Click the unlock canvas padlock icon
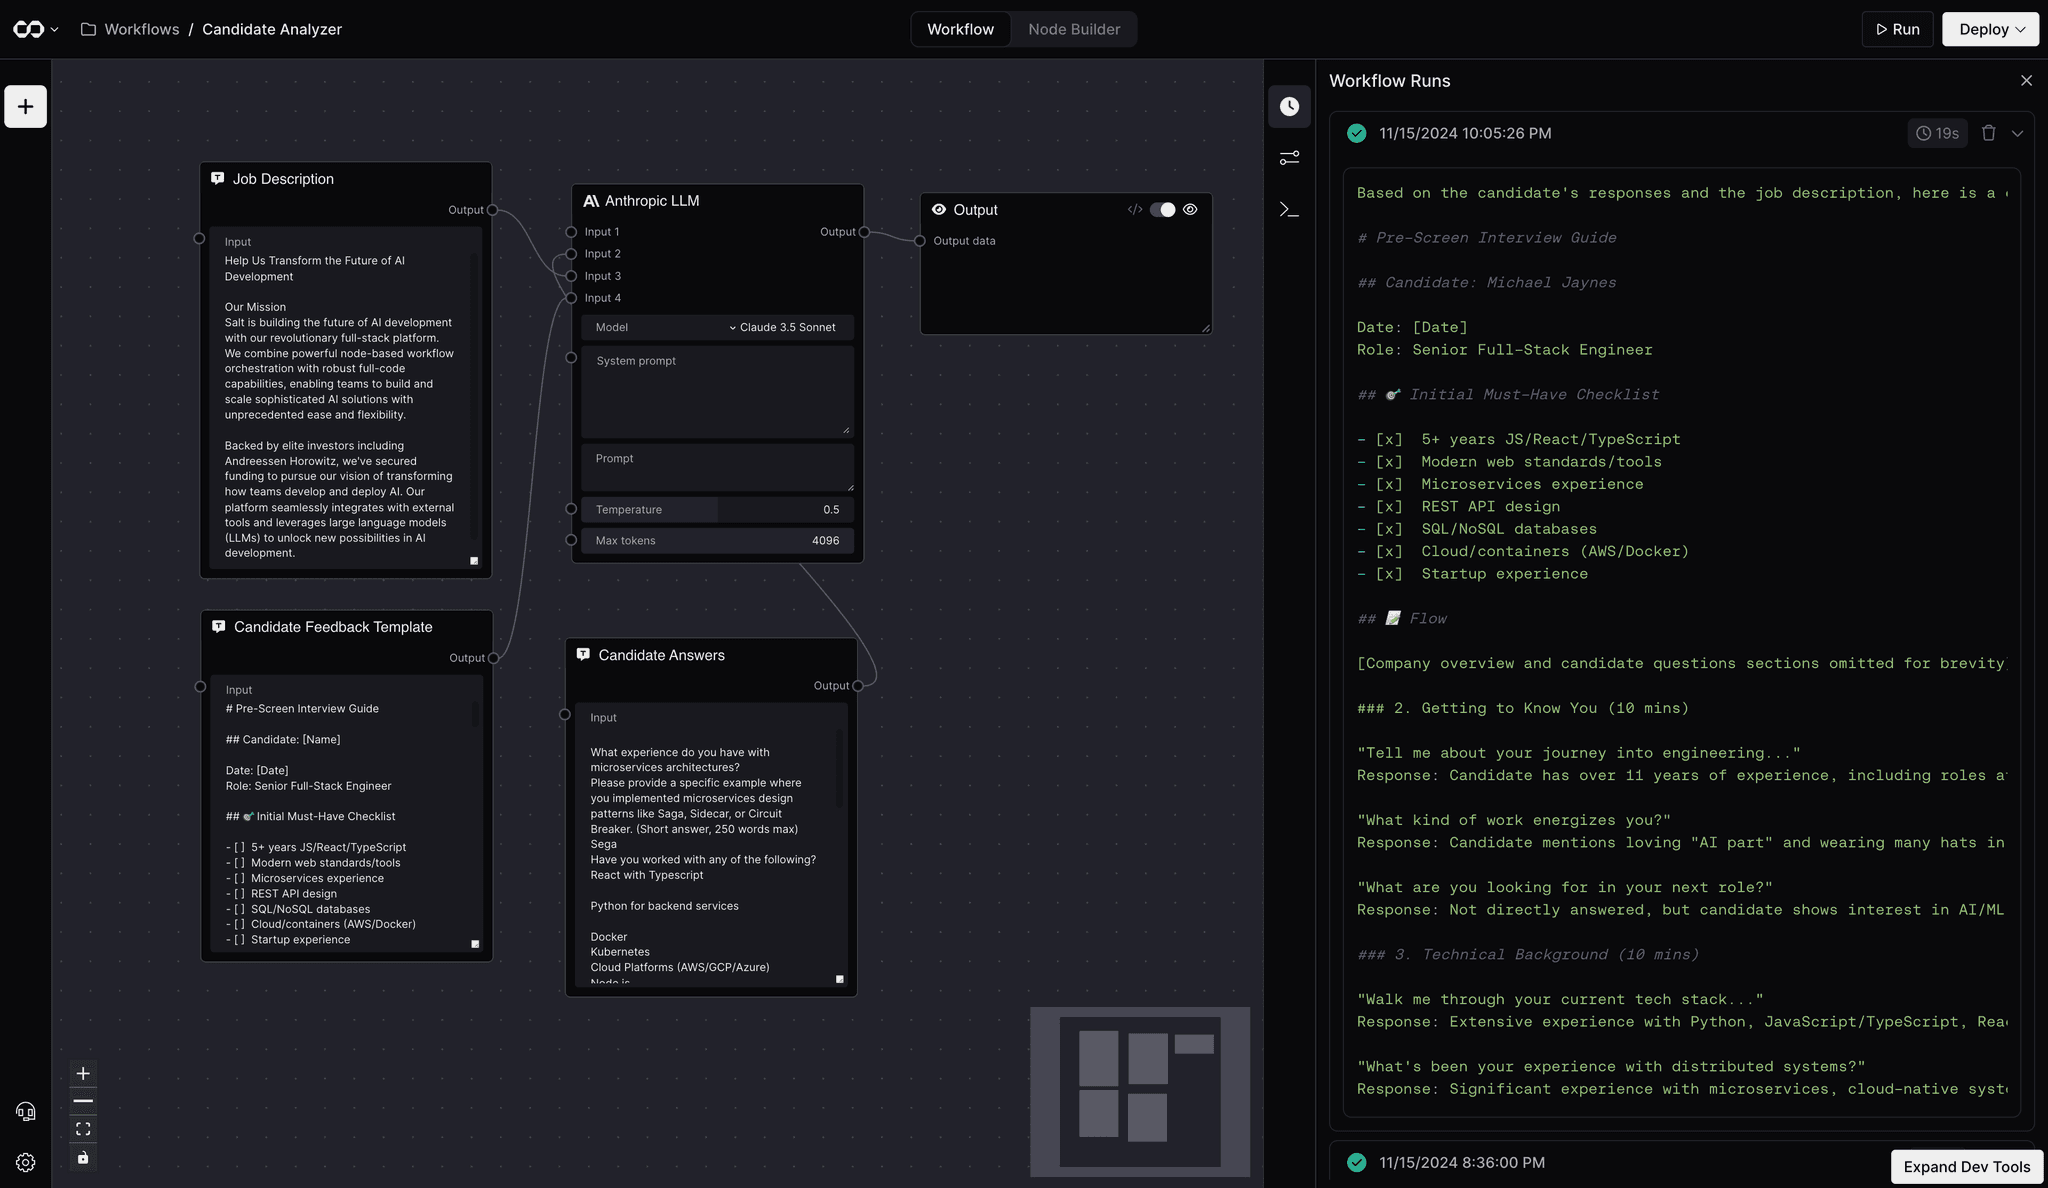2048x1188 pixels. pyautogui.click(x=83, y=1158)
